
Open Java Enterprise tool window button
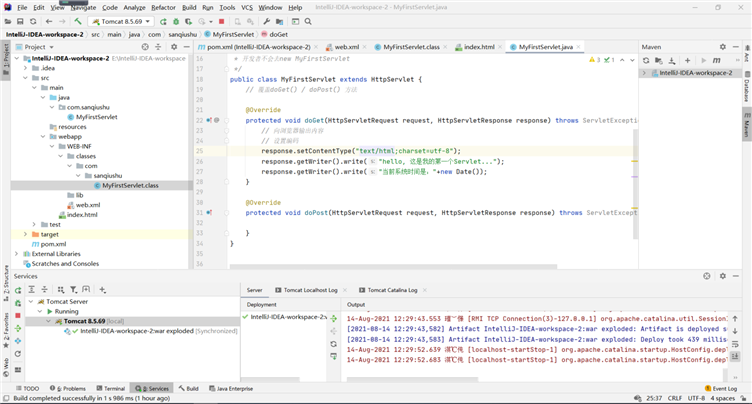click(x=231, y=389)
